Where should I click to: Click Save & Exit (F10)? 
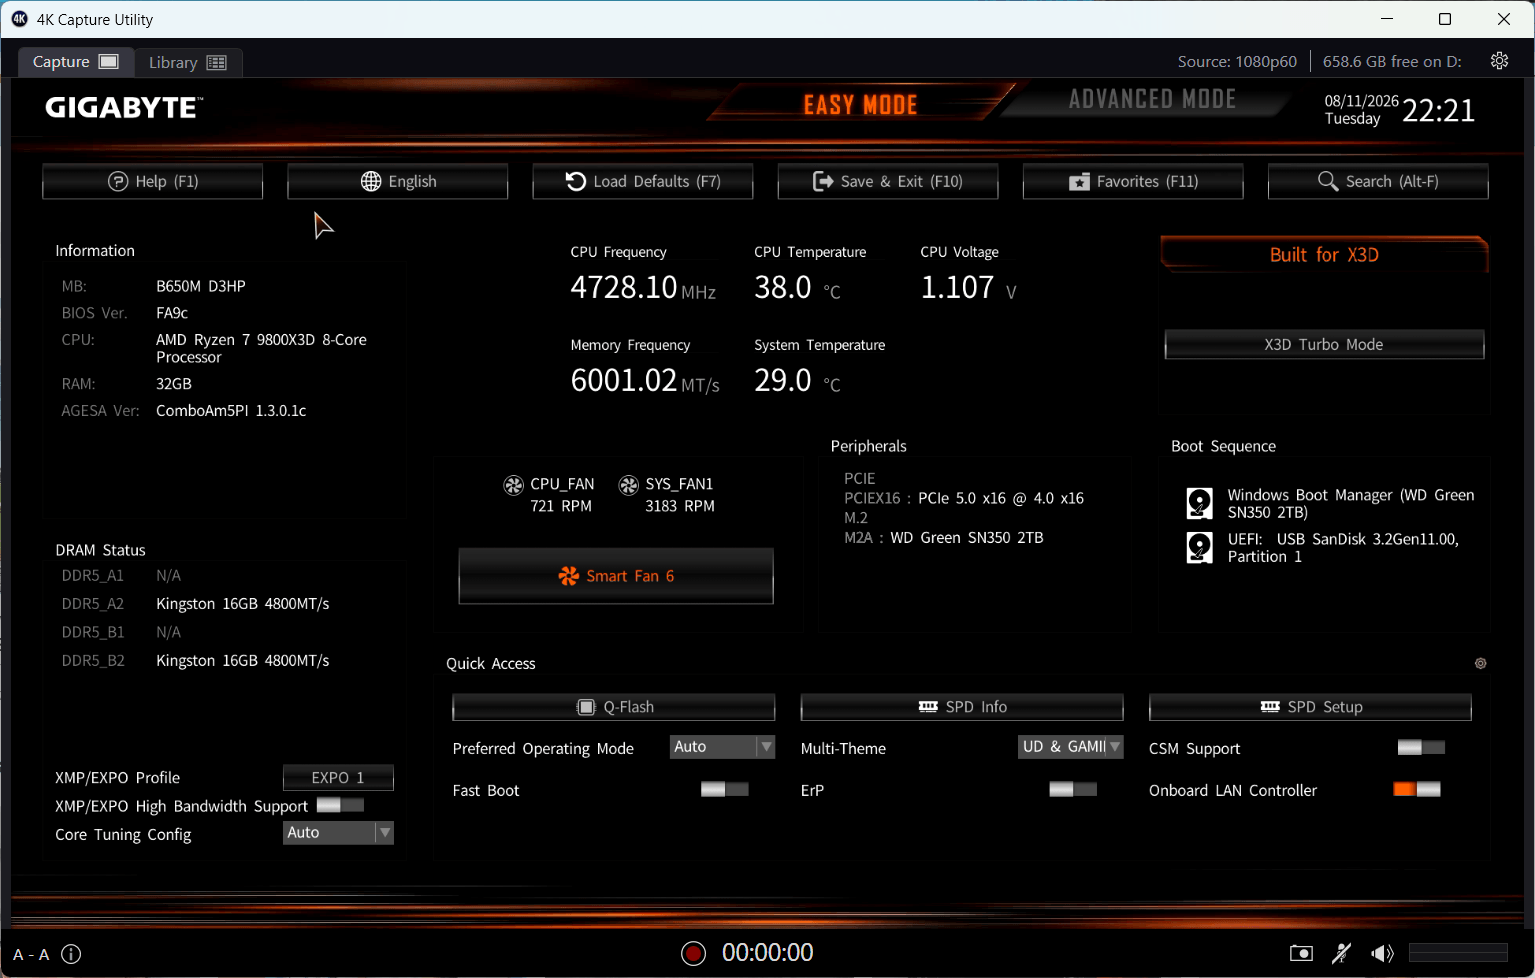click(888, 181)
